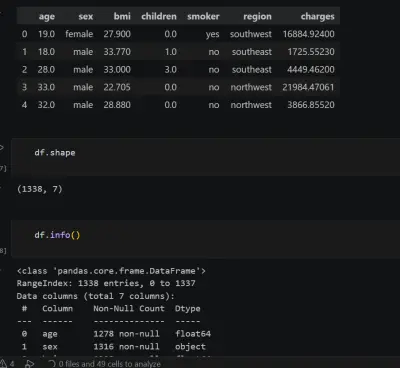The image size is (400, 368).
Task: Select charges value 1725.55230
Action: pyautogui.click(x=311, y=52)
